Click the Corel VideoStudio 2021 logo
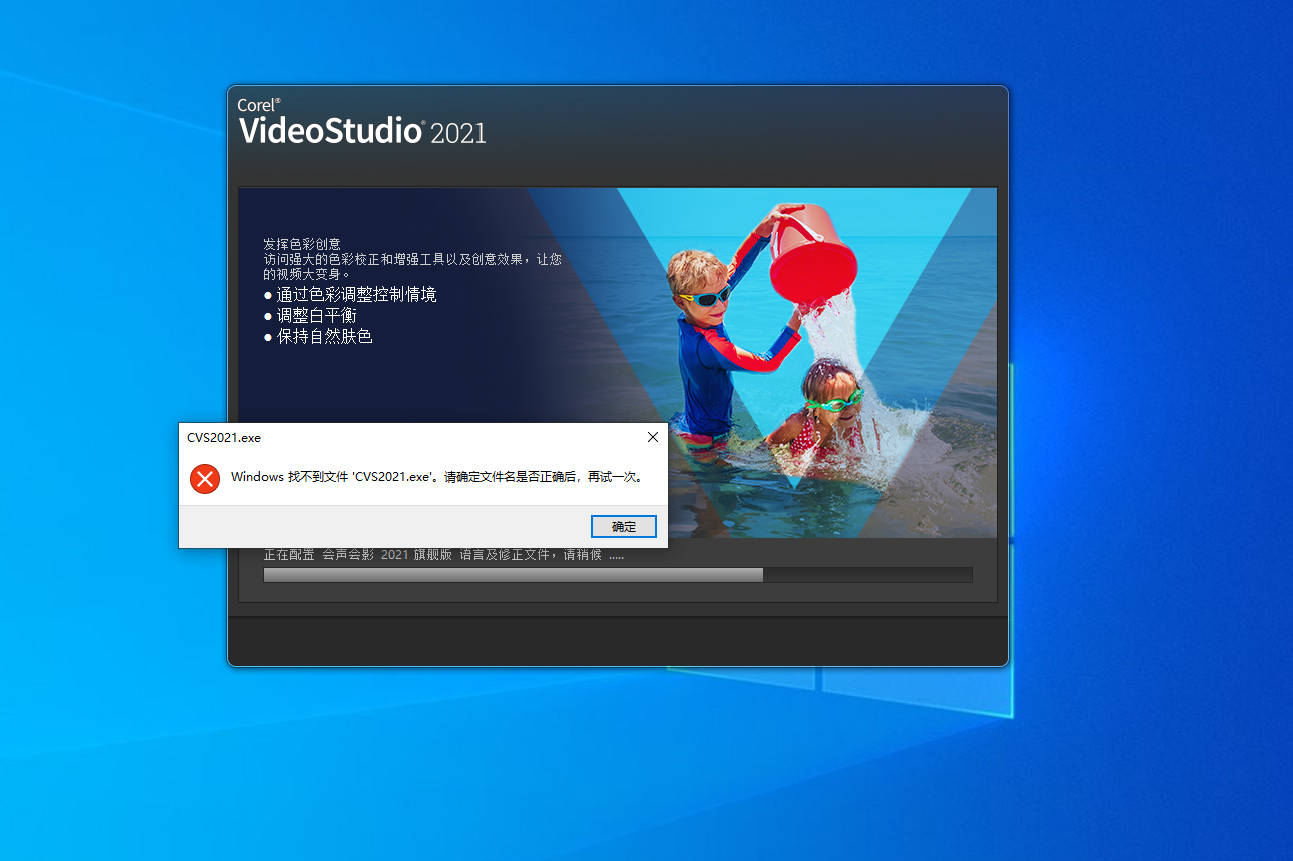The height and width of the screenshot is (861, 1293). [362, 122]
